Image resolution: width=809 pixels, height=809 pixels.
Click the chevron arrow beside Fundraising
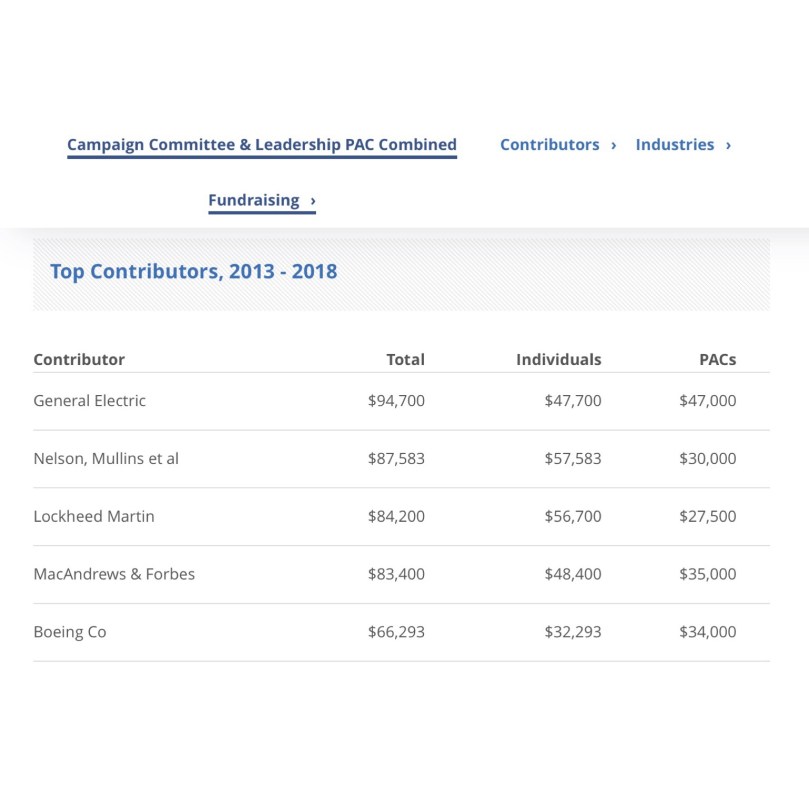313,201
